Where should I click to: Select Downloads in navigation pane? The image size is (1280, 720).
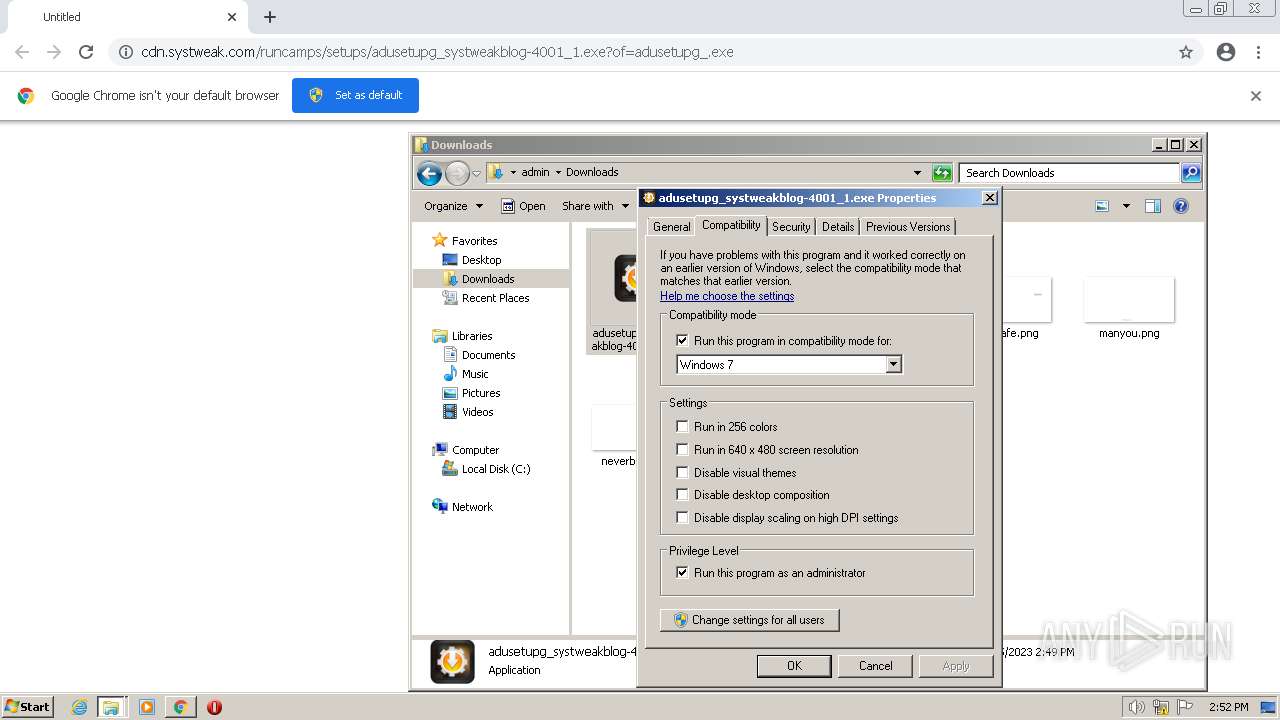(487, 279)
